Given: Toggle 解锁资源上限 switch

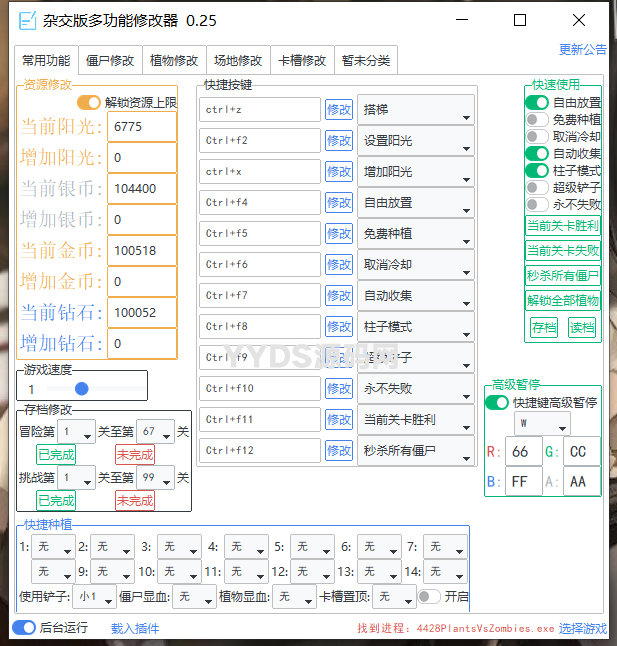Looking at the screenshot, I should tap(89, 102).
